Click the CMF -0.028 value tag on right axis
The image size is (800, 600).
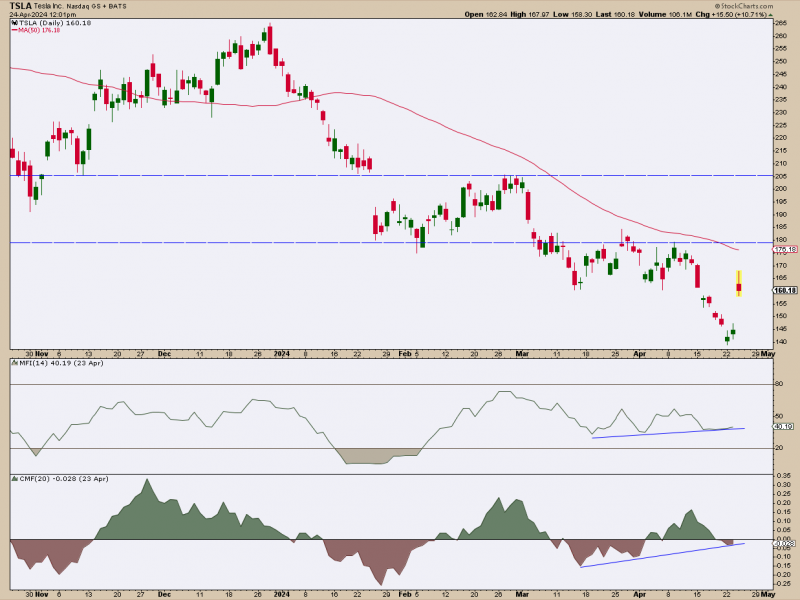[x=785, y=544]
